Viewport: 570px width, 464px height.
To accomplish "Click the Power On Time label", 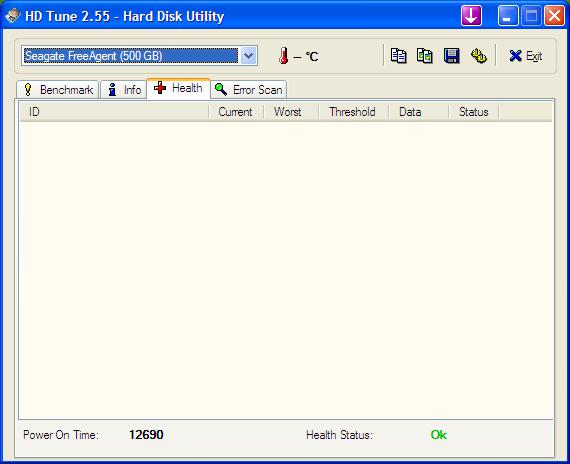I will 61,435.
